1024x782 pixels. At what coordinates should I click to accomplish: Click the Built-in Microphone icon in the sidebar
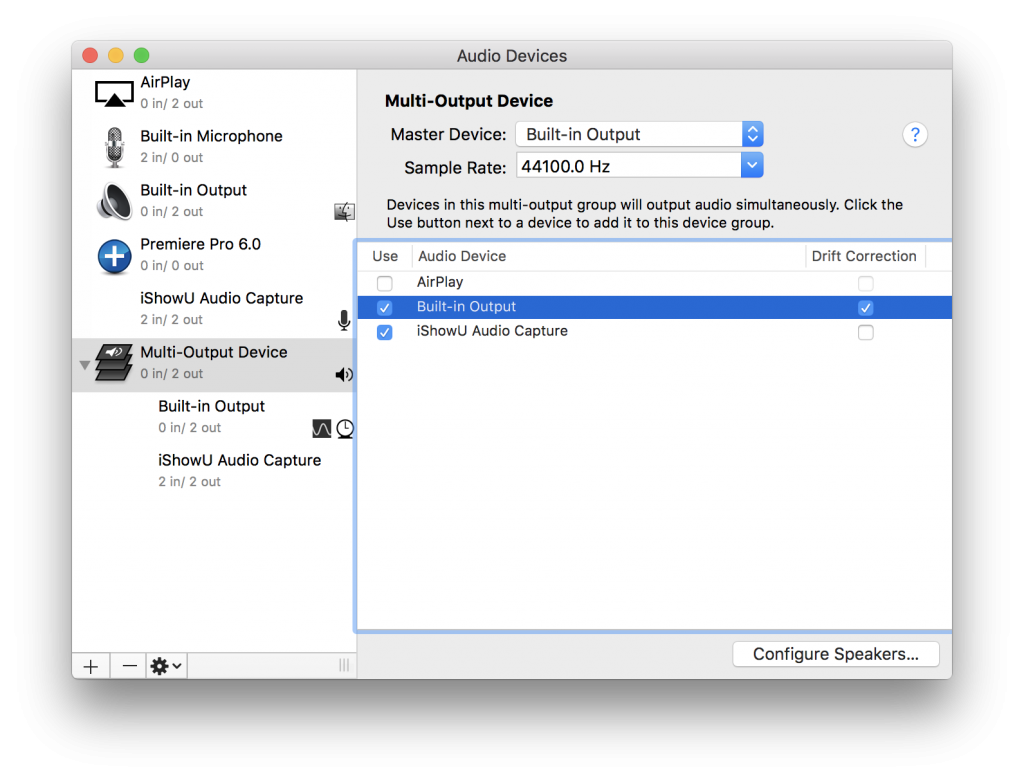pyautogui.click(x=113, y=147)
